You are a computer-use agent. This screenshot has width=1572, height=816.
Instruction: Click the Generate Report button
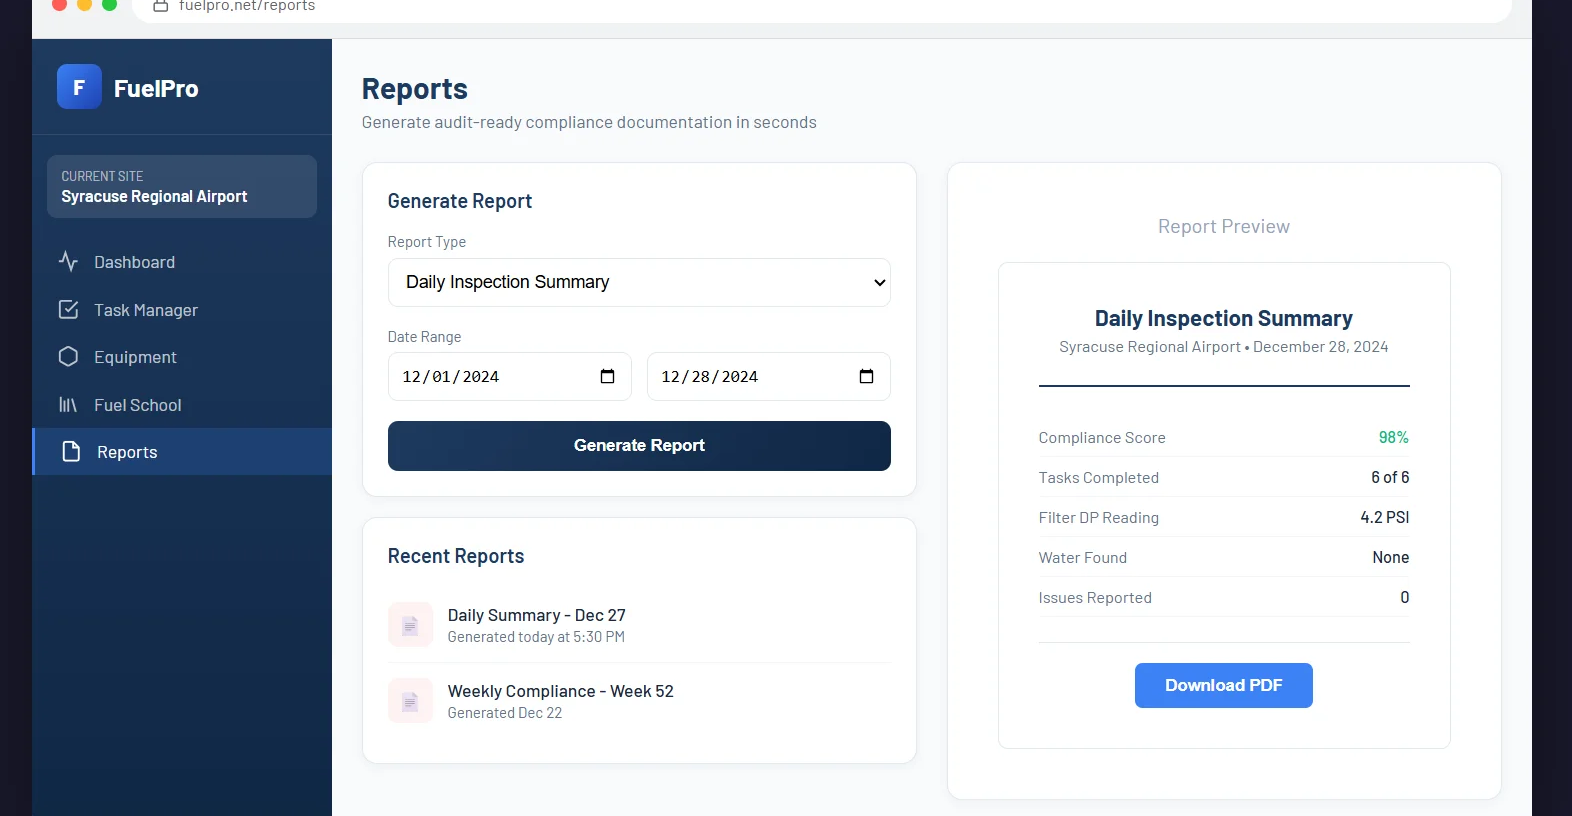click(x=639, y=446)
